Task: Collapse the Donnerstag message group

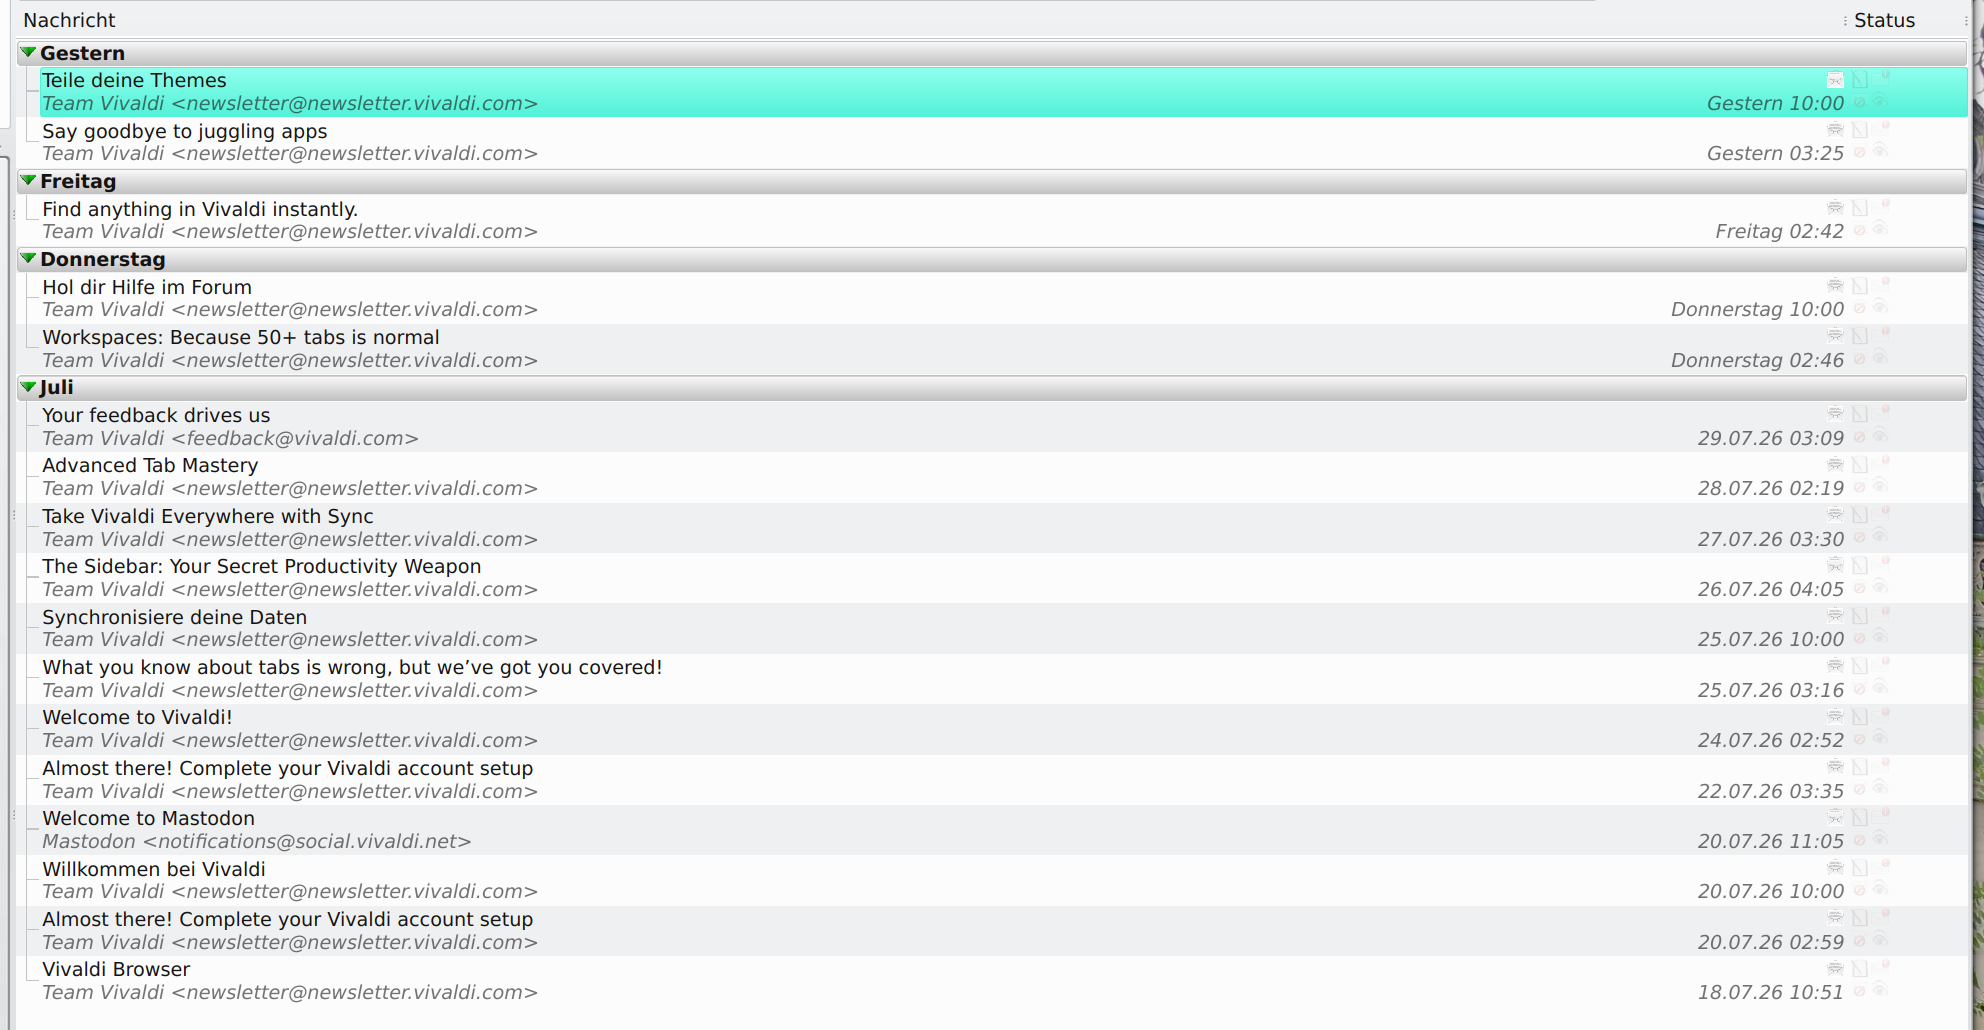Action: coord(28,259)
